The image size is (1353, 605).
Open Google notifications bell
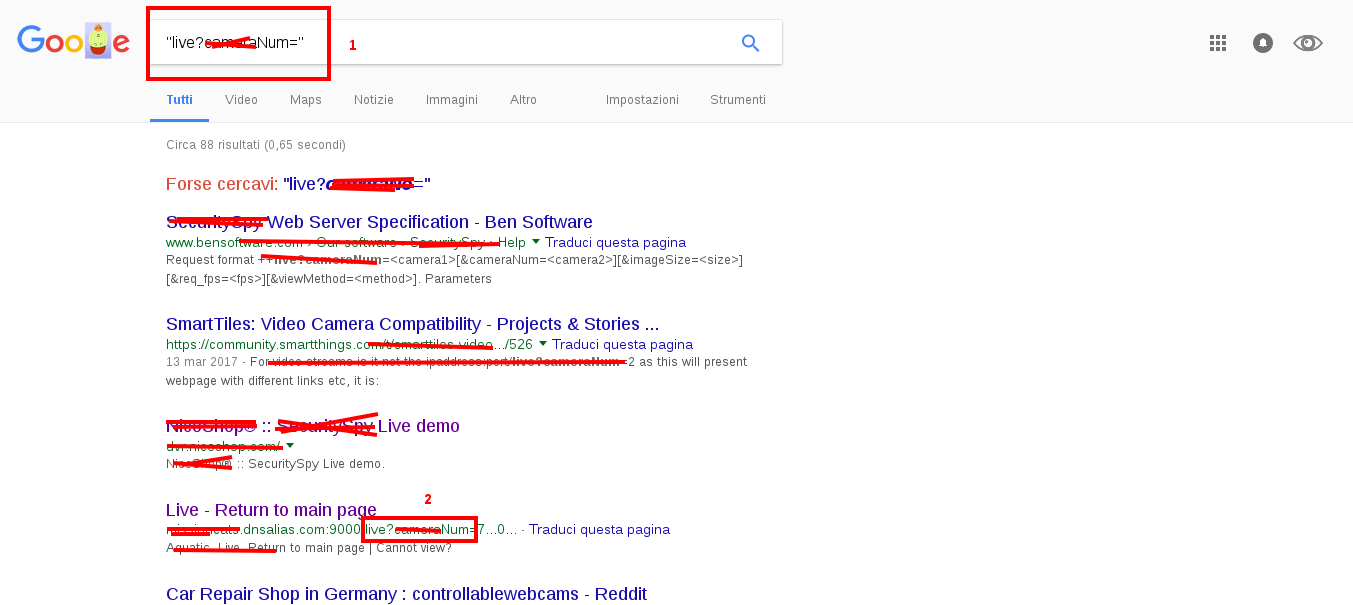[1263, 43]
